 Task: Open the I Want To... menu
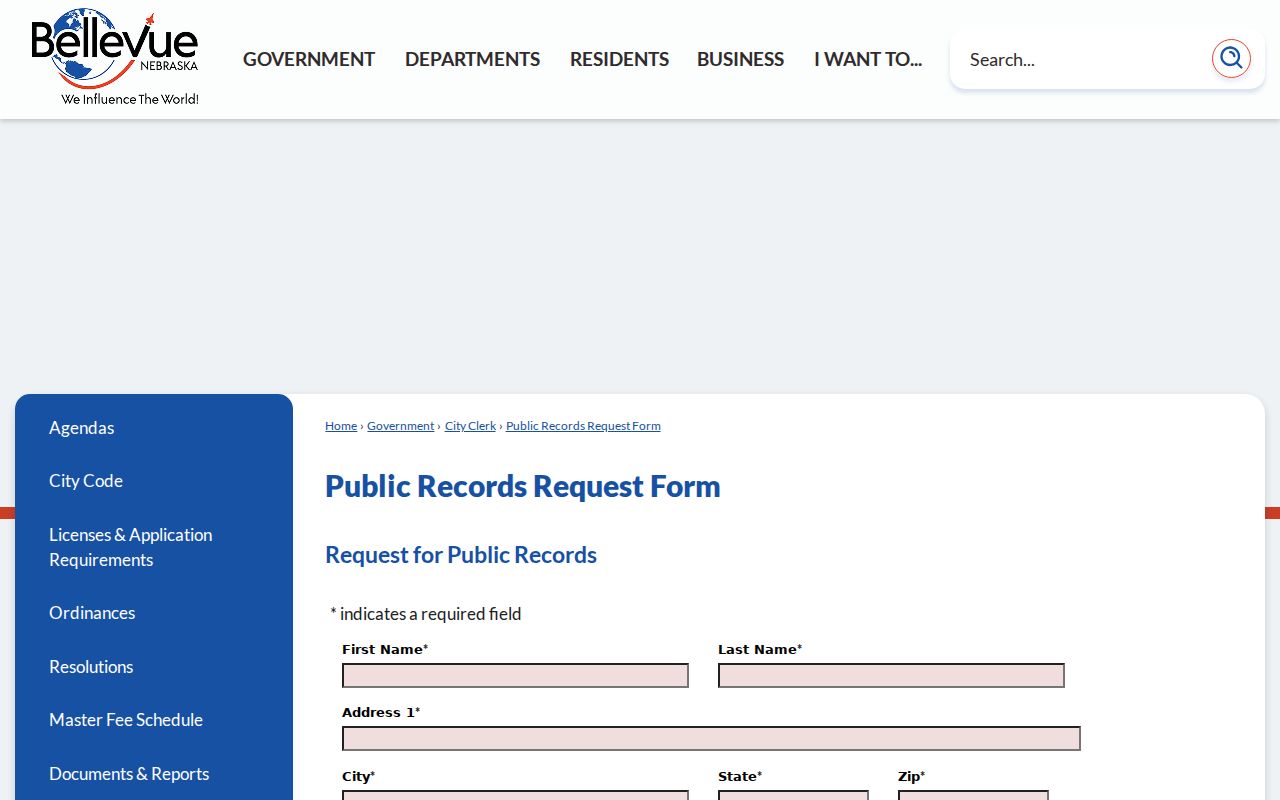coord(868,59)
